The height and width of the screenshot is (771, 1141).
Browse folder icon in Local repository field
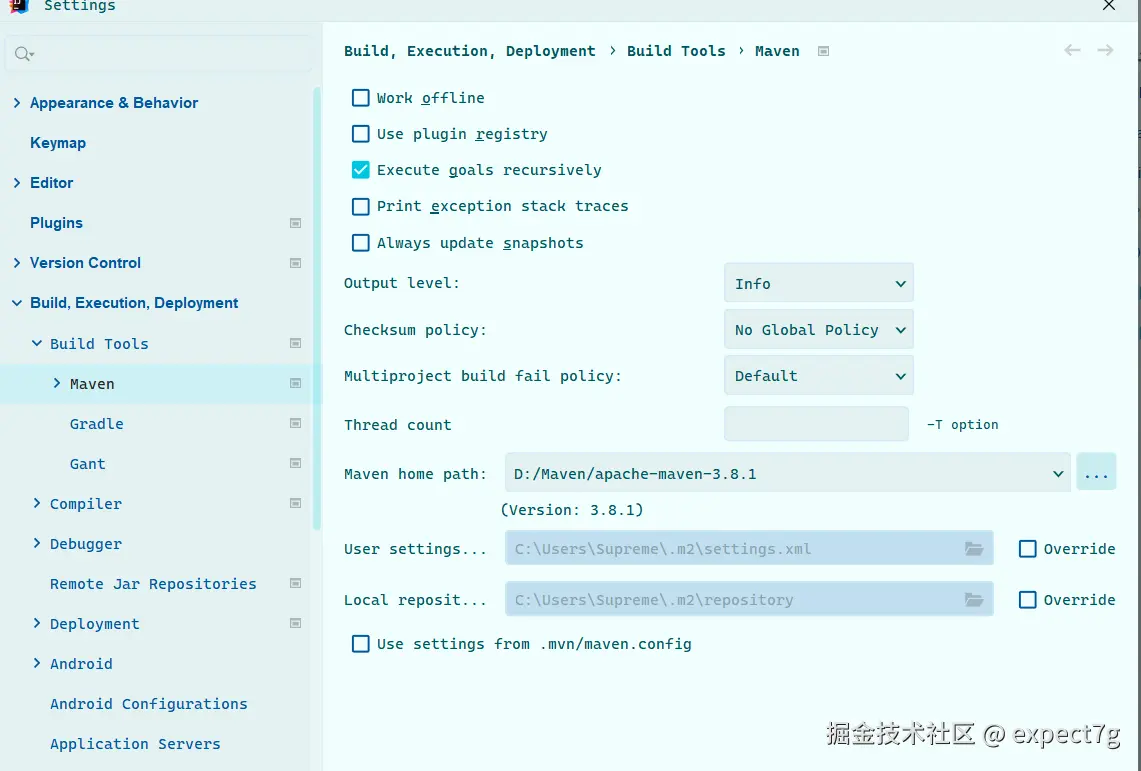tap(974, 599)
